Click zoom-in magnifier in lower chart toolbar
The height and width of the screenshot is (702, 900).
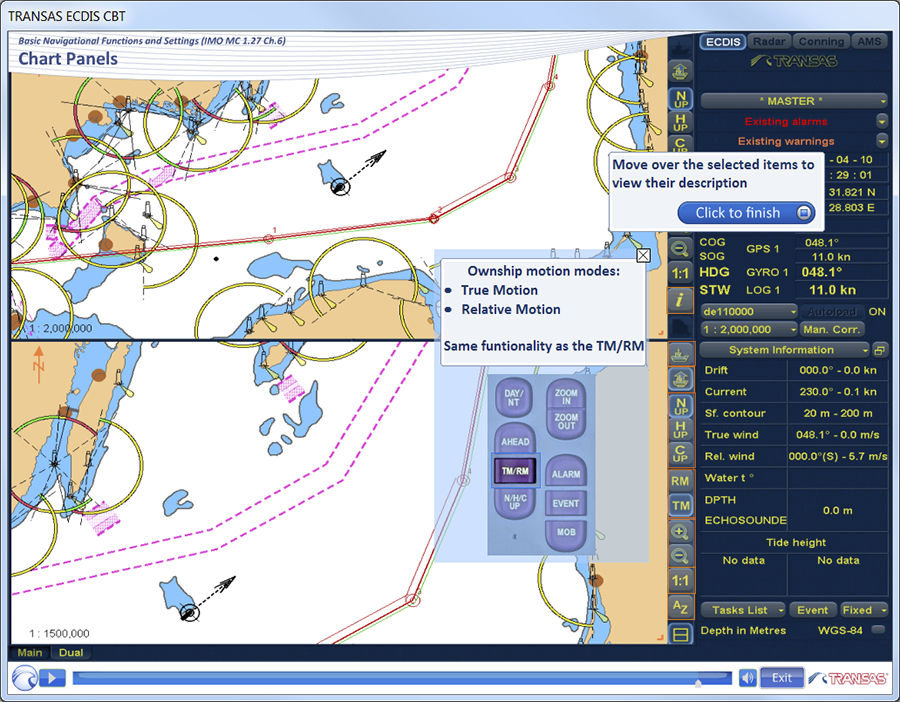(x=681, y=532)
